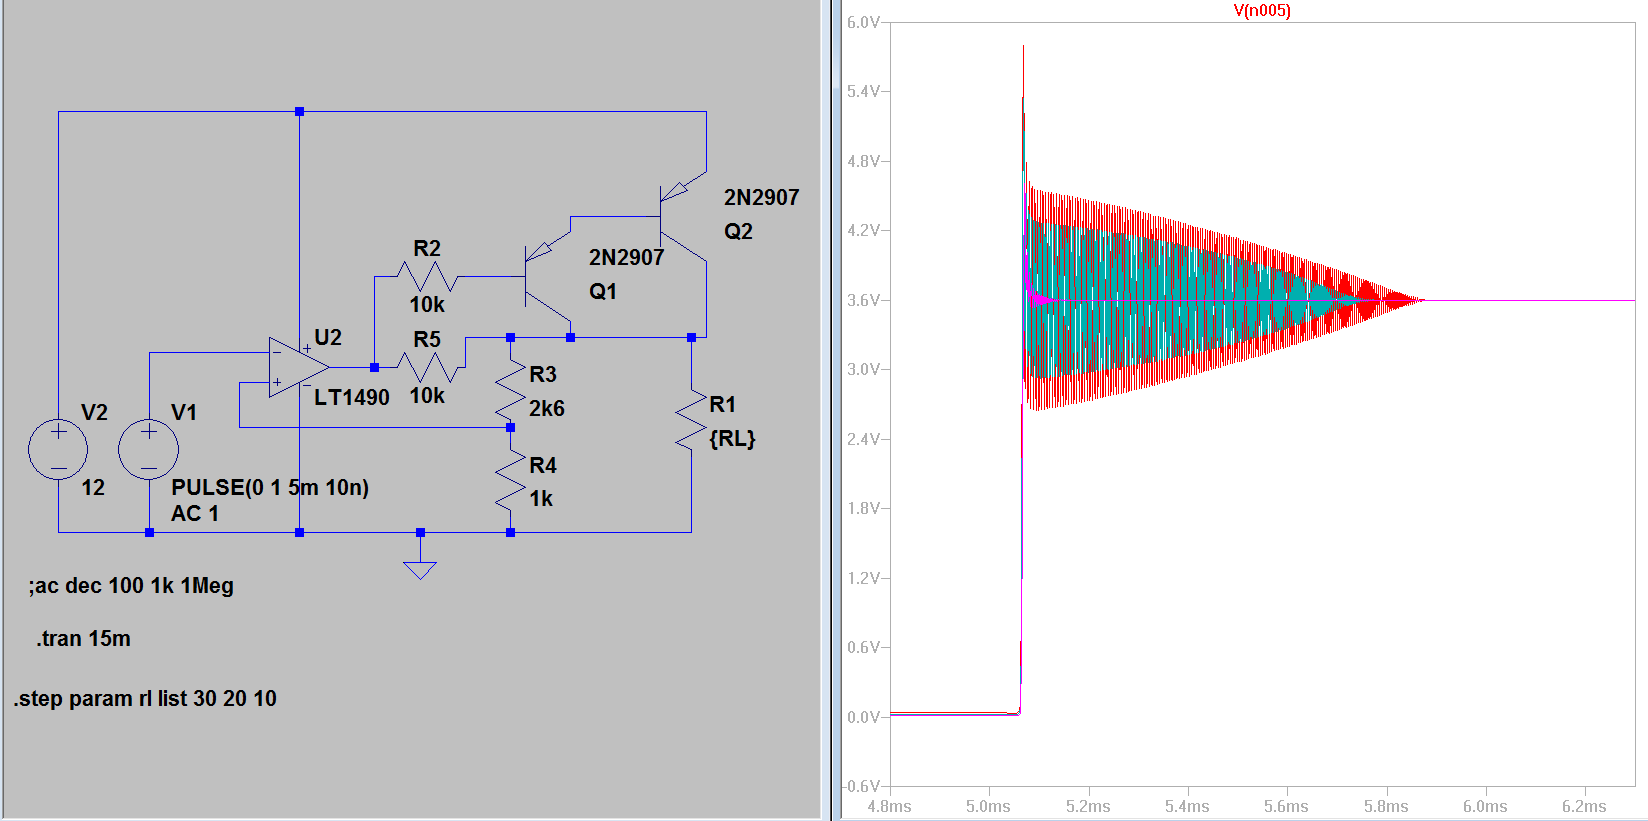Click the U2 reference designator label
Screen dimensions: 1648x821
328,338
